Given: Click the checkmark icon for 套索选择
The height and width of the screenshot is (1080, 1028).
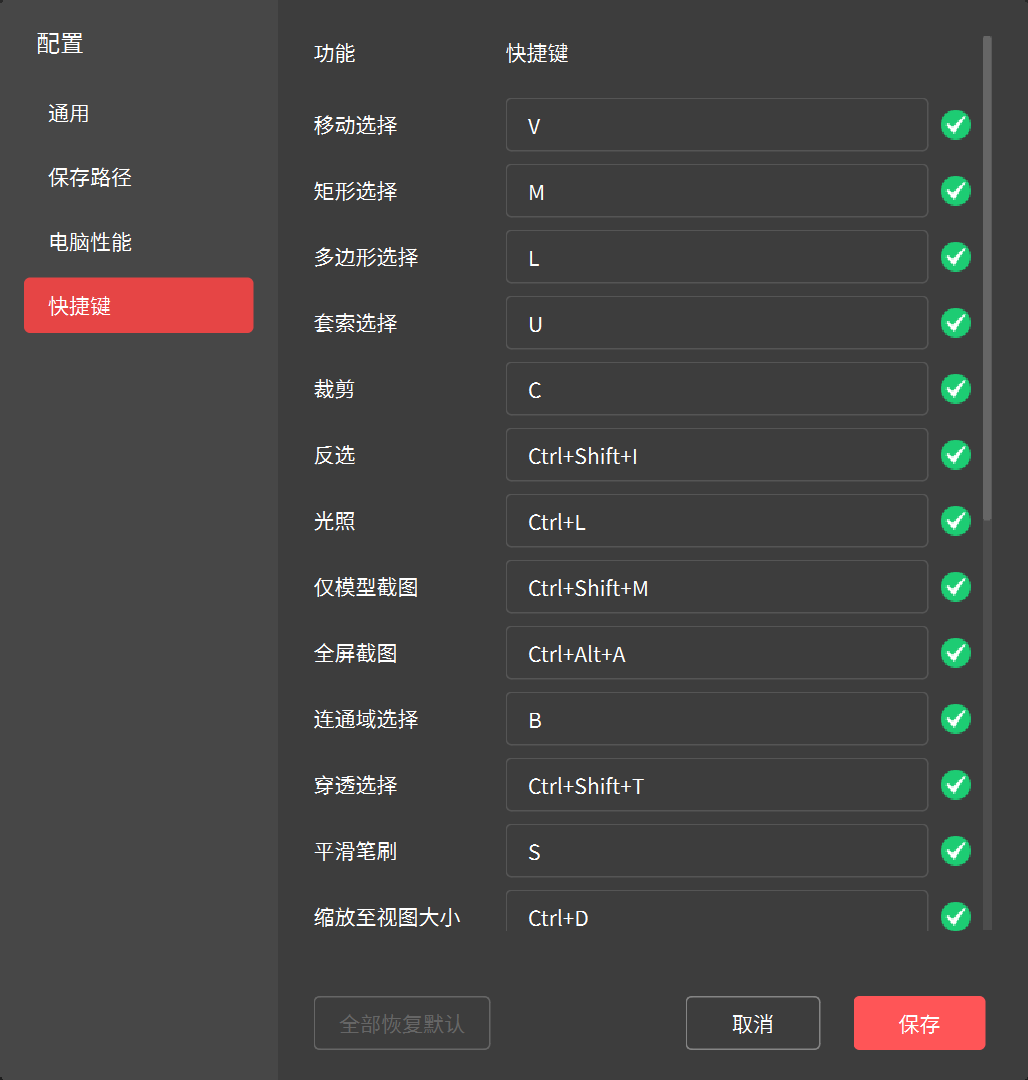Looking at the screenshot, I should pos(956,323).
